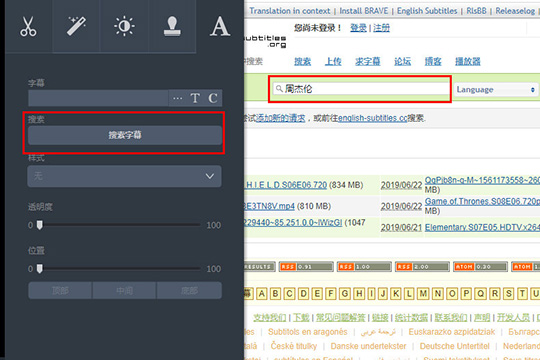Image resolution: width=540 pixels, height=360 pixels.
Task: Click the subtitle file path field
Action: click(98, 98)
